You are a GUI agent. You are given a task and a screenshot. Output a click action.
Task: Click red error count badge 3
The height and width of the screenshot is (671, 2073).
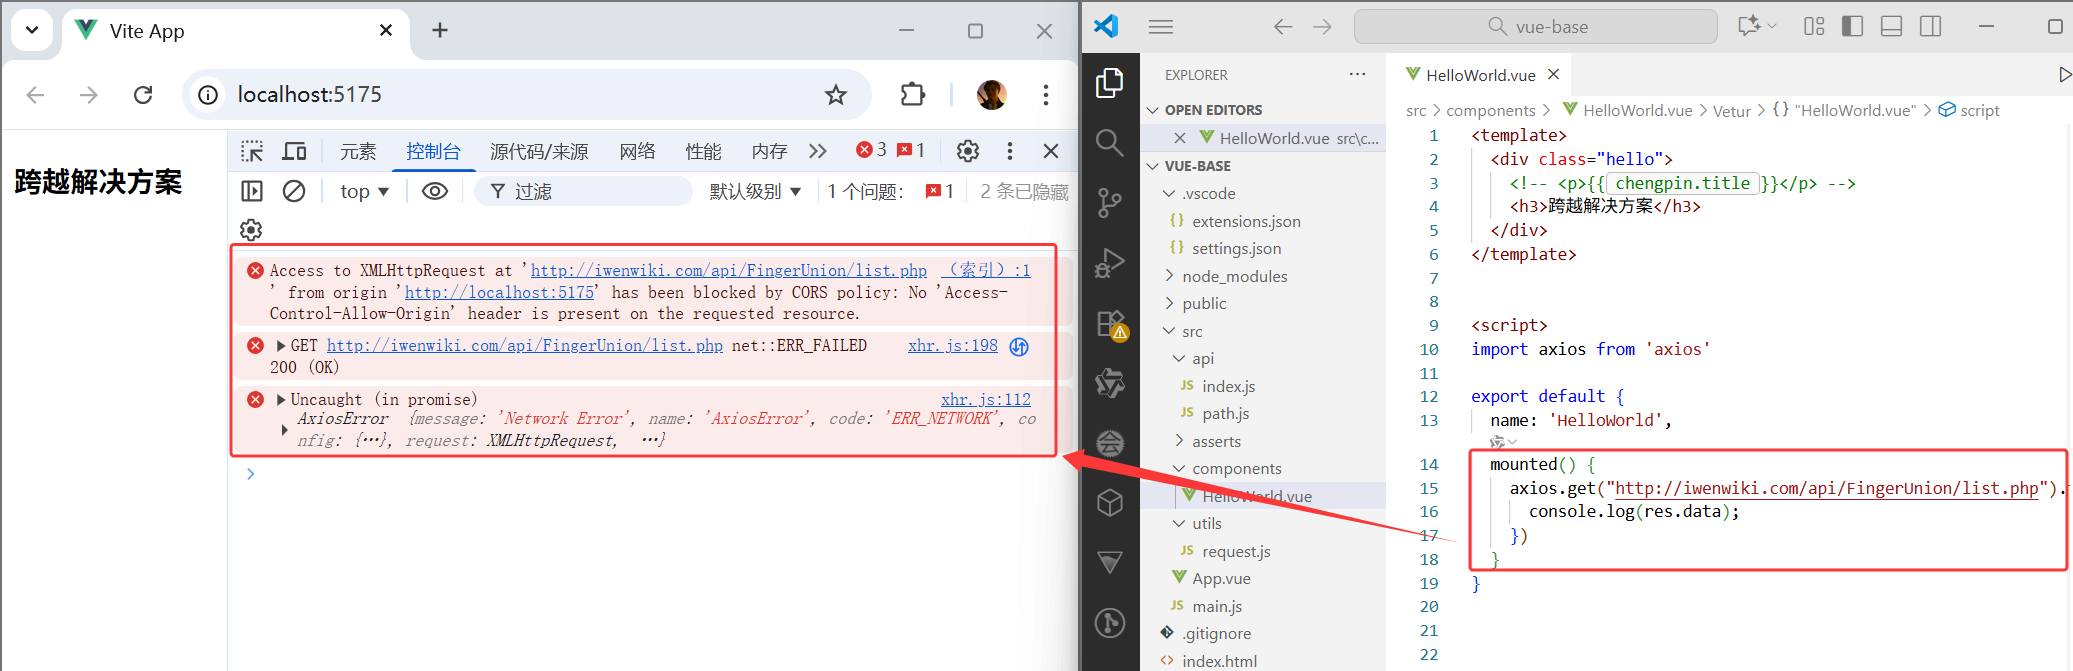[x=871, y=150]
